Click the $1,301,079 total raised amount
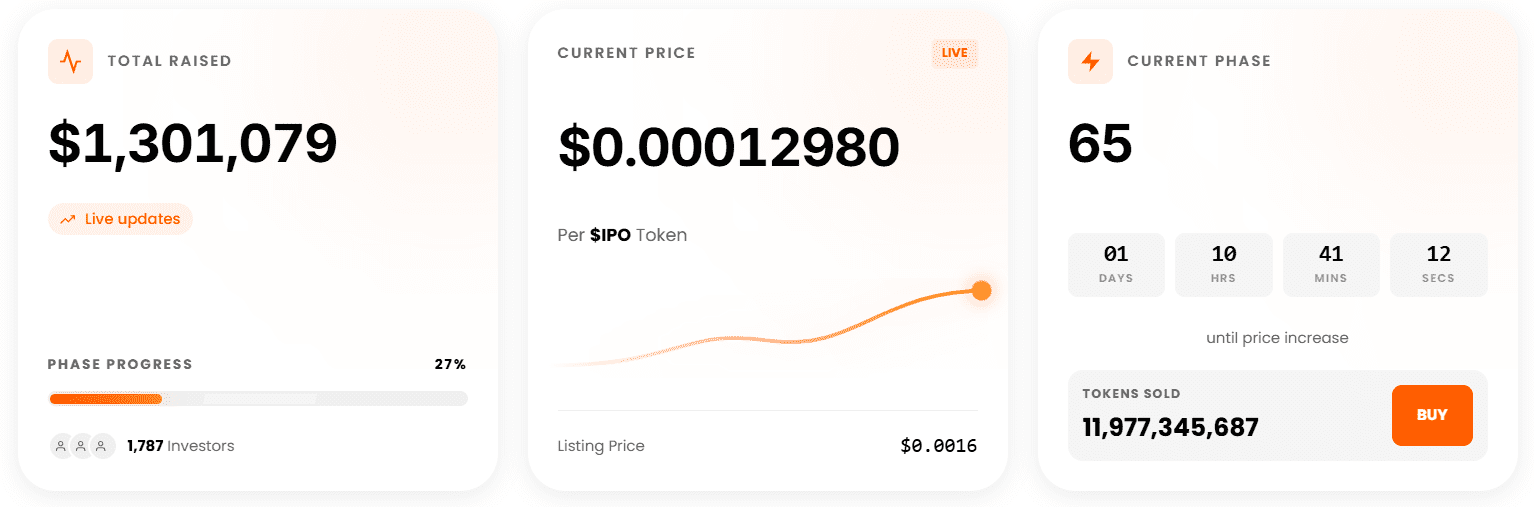Screen dimensions: 1534x507 pos(193,144)
